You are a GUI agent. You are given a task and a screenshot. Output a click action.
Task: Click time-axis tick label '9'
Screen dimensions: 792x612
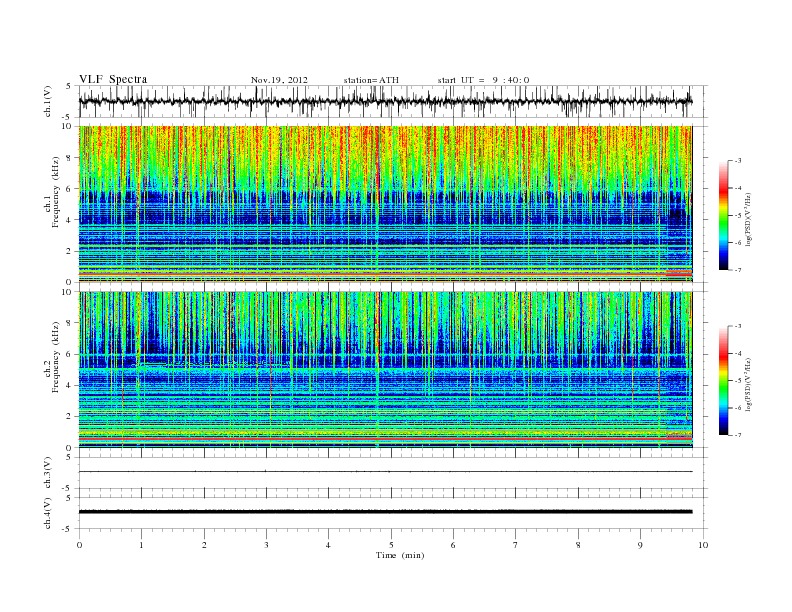pyautogui.click(x=640, y=545)
